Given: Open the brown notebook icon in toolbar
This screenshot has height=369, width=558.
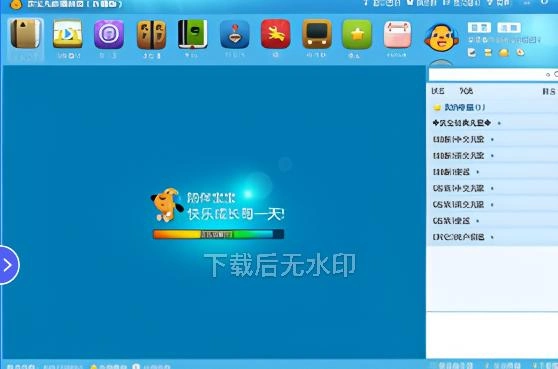Looking at the screenshot, I should coord(25,34).
